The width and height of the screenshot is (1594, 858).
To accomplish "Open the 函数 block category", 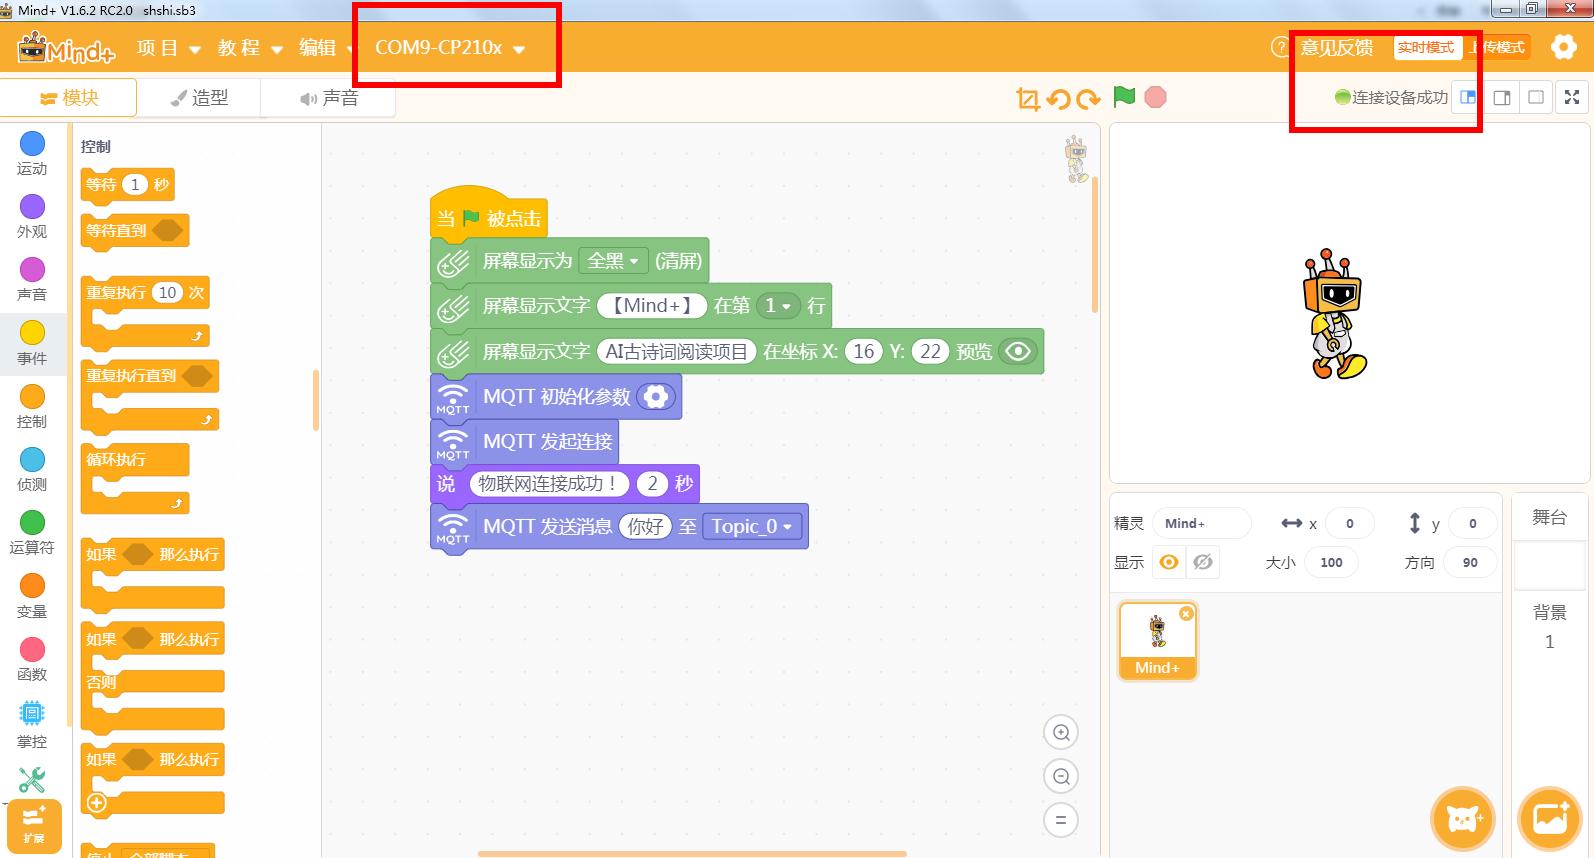I will point(32,660).
